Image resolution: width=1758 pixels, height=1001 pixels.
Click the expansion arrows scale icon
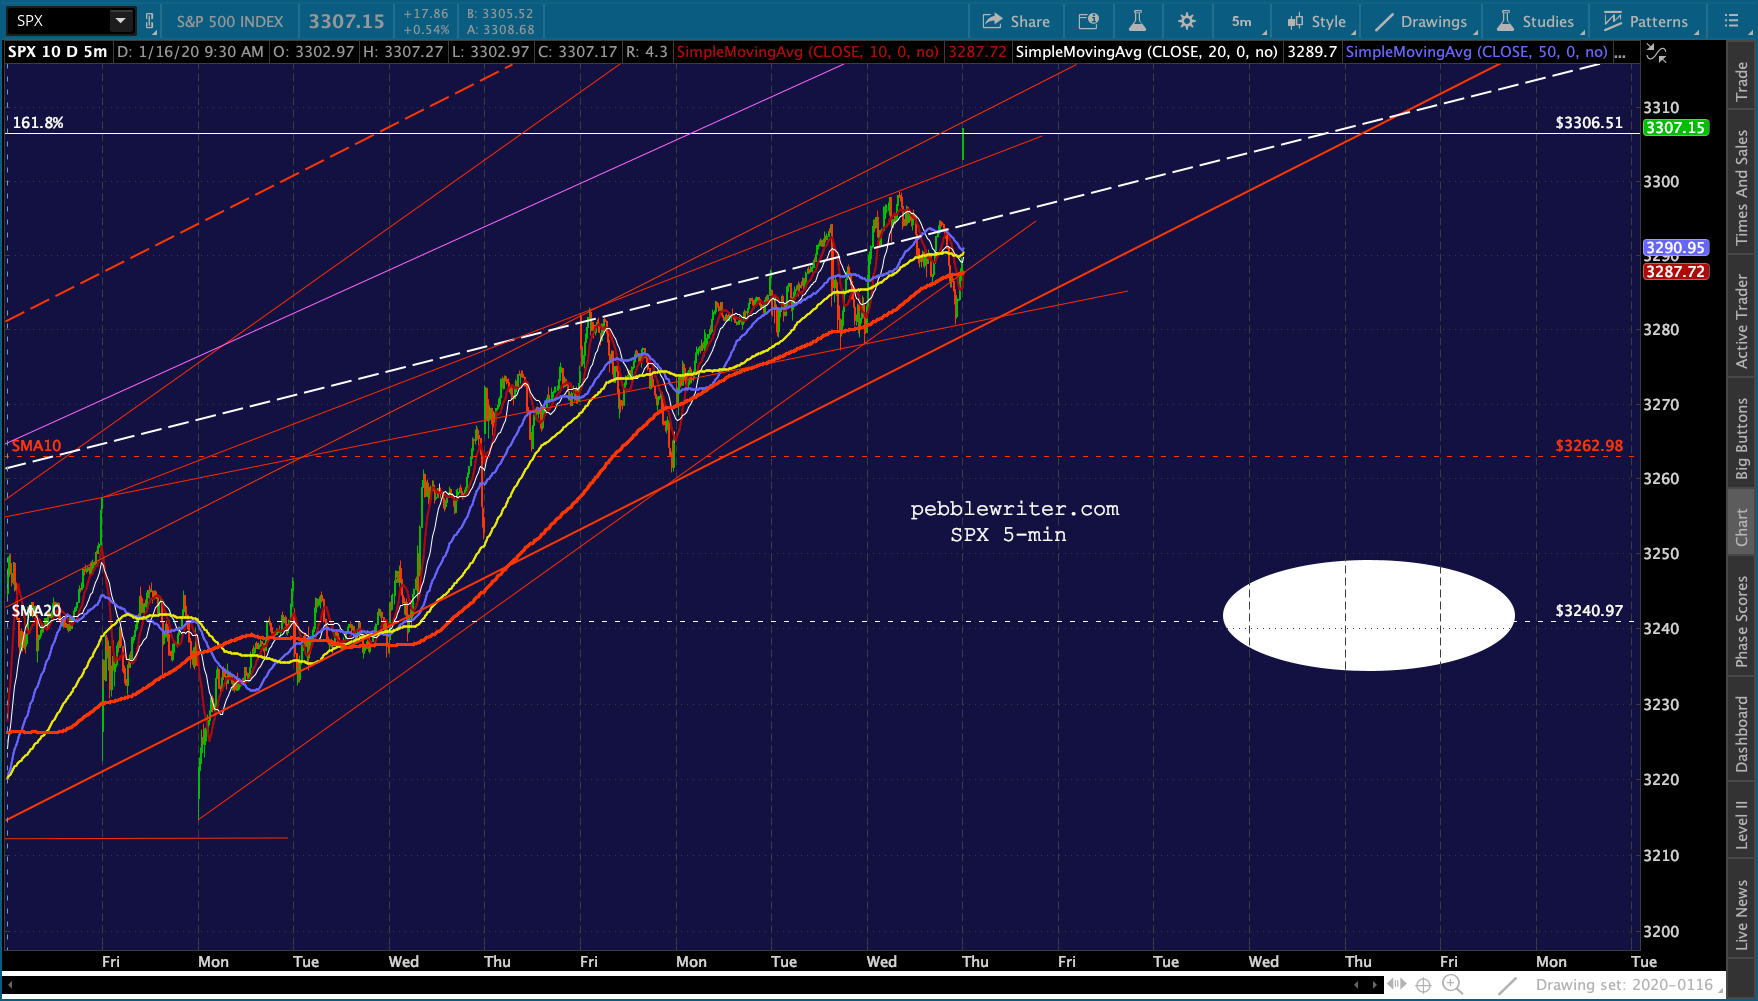pyautogui.click(x=1397, y=985)
